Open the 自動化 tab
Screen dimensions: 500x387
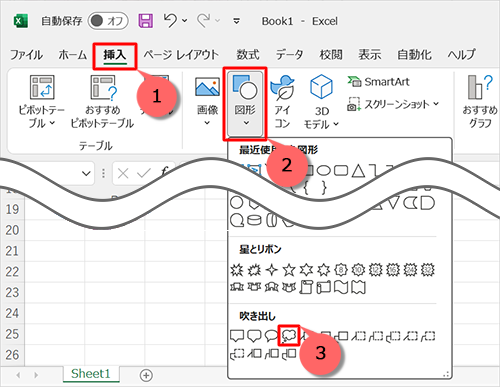(414, 55)
